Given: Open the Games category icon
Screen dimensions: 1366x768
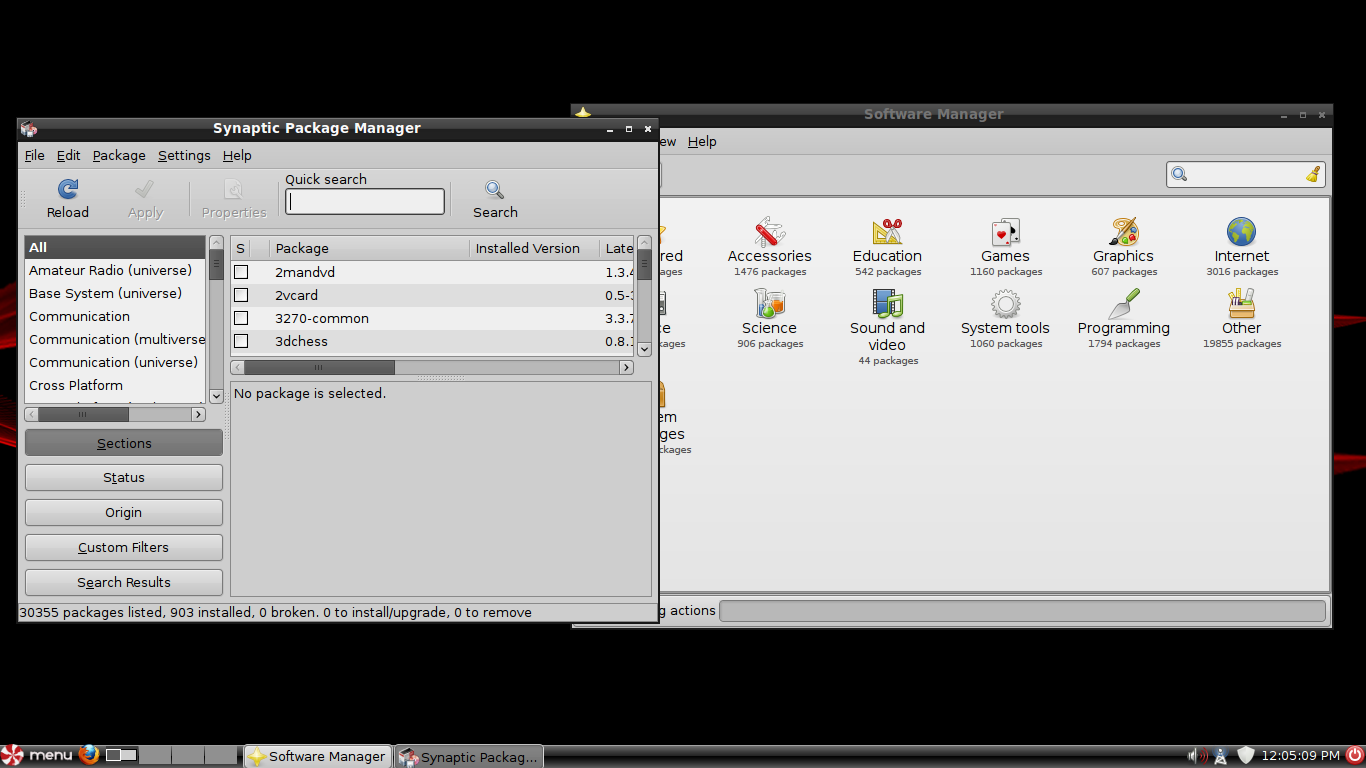Looking at the screenshot, I should coord(1005,232).
